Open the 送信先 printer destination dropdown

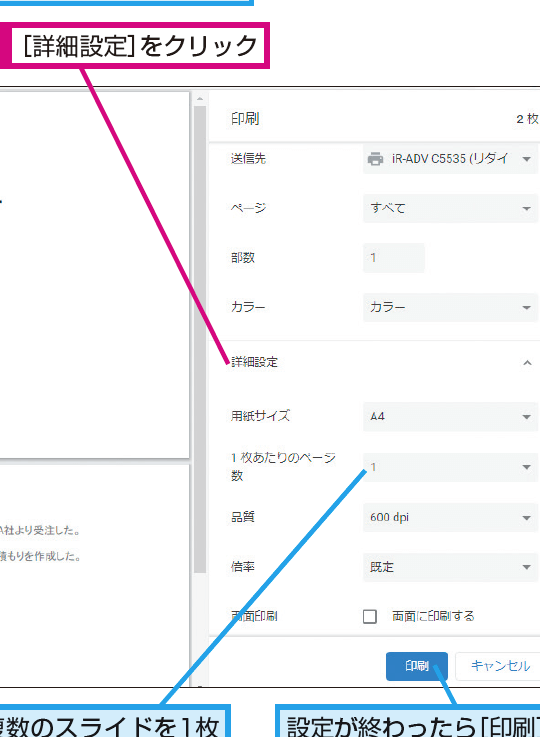[x=450, y=159]
